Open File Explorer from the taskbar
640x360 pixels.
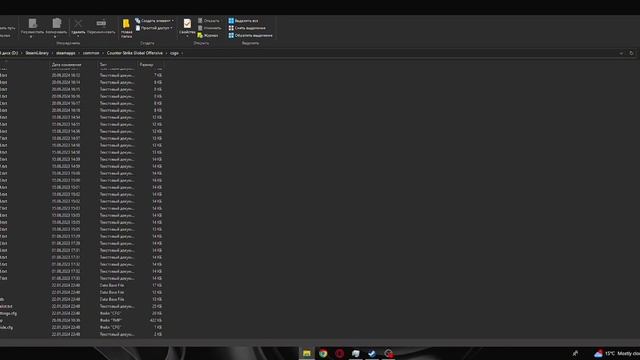307,353
